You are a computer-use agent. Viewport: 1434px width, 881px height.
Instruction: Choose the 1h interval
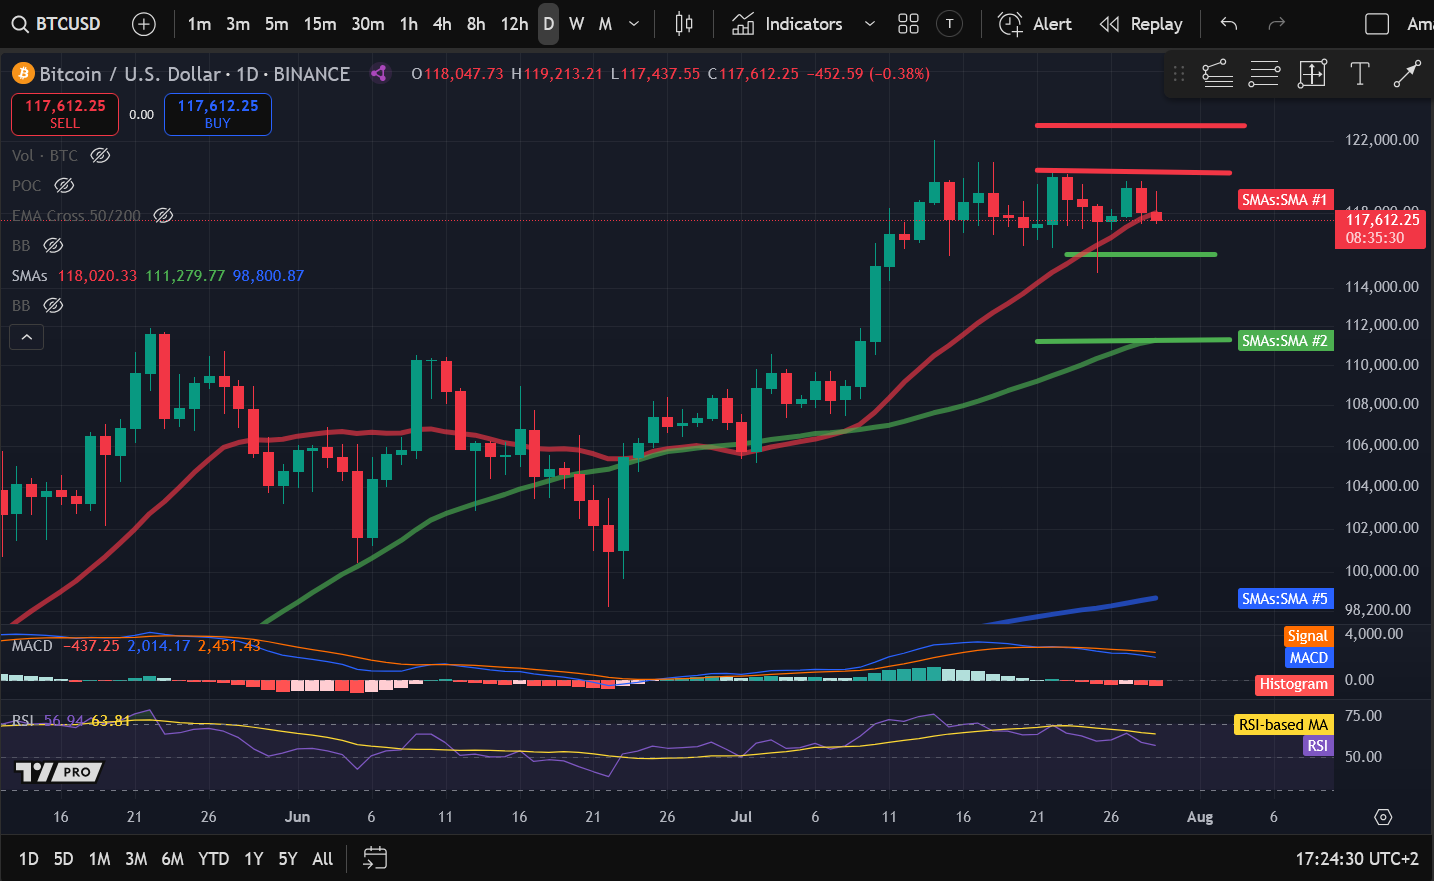pos(409,24)
